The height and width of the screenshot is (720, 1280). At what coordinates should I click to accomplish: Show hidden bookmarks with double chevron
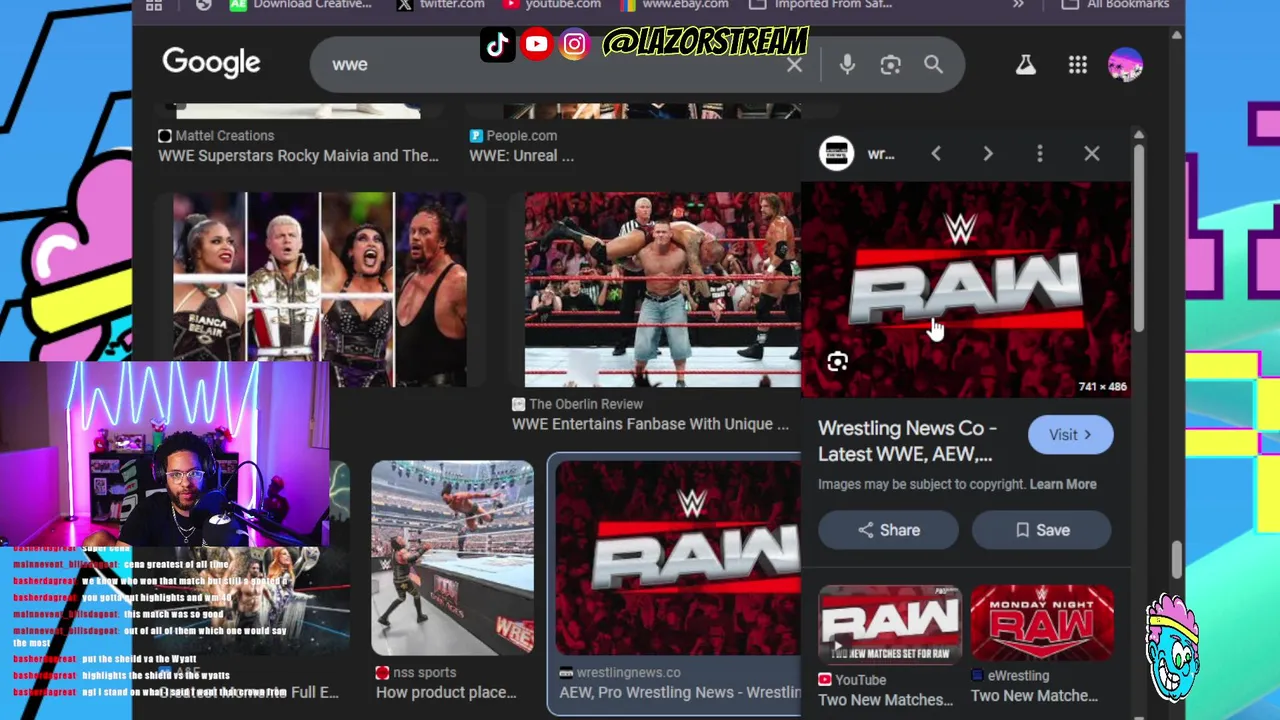click(1018, 5)
